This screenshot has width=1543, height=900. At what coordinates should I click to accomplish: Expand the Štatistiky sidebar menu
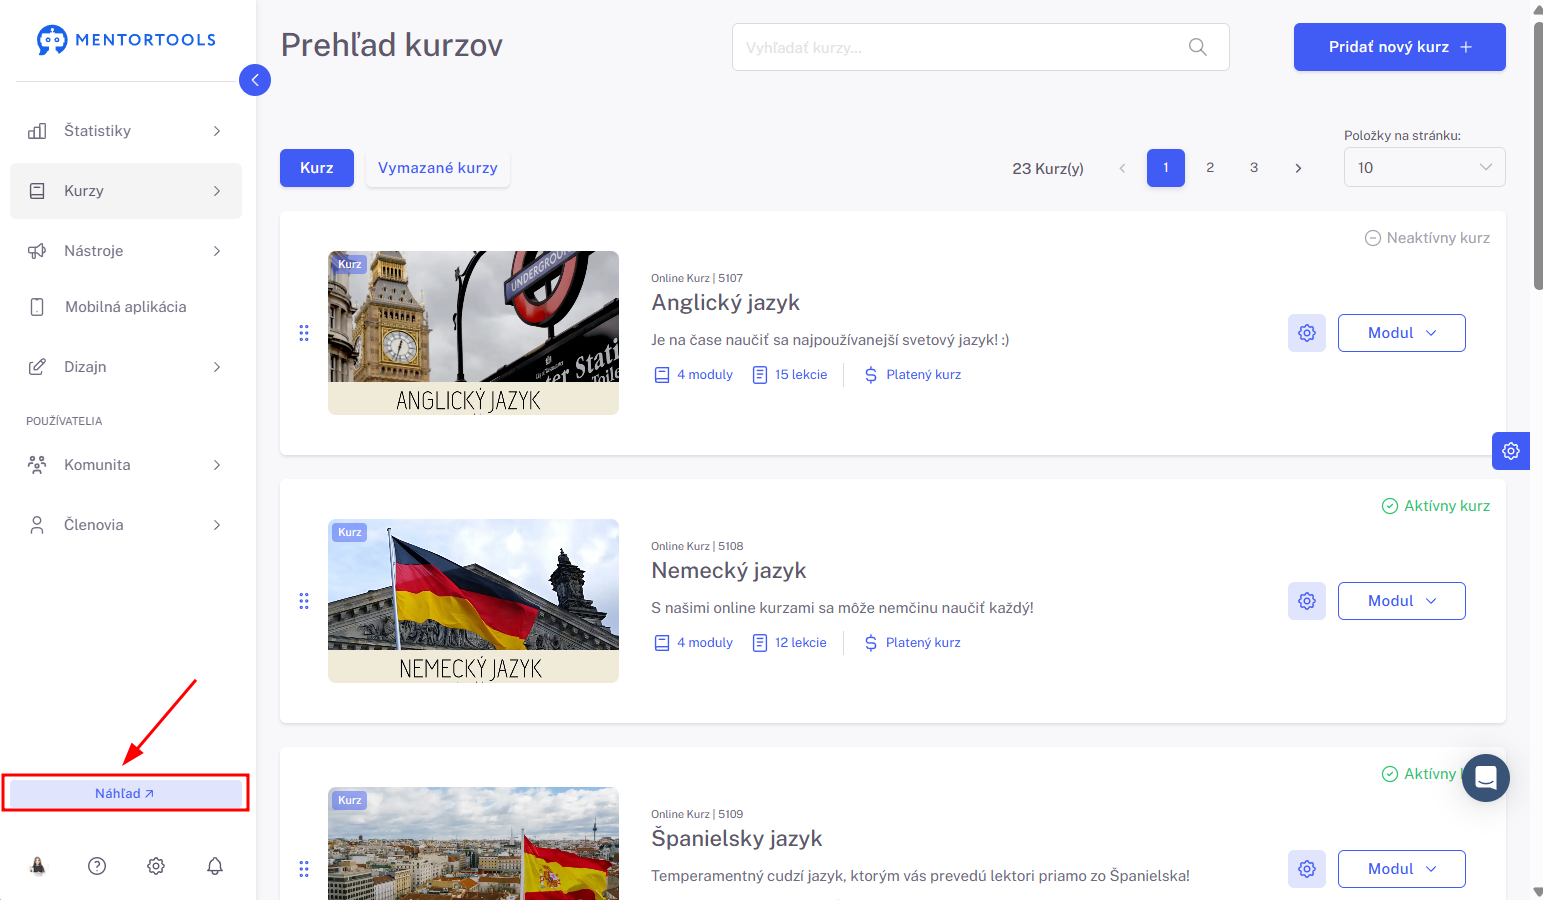click(x=126, y=131)
